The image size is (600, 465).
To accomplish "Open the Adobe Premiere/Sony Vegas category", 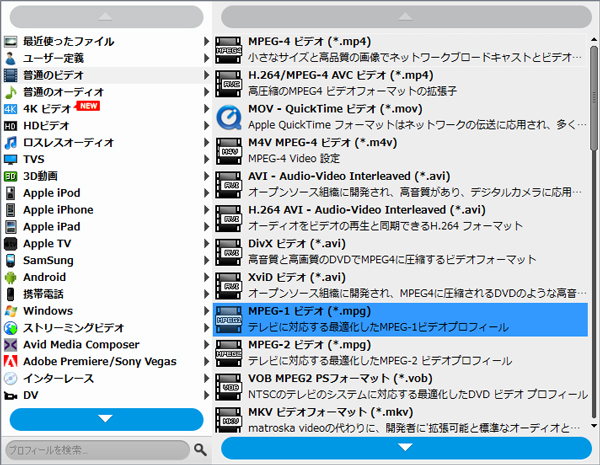I will tap(107, 361).
